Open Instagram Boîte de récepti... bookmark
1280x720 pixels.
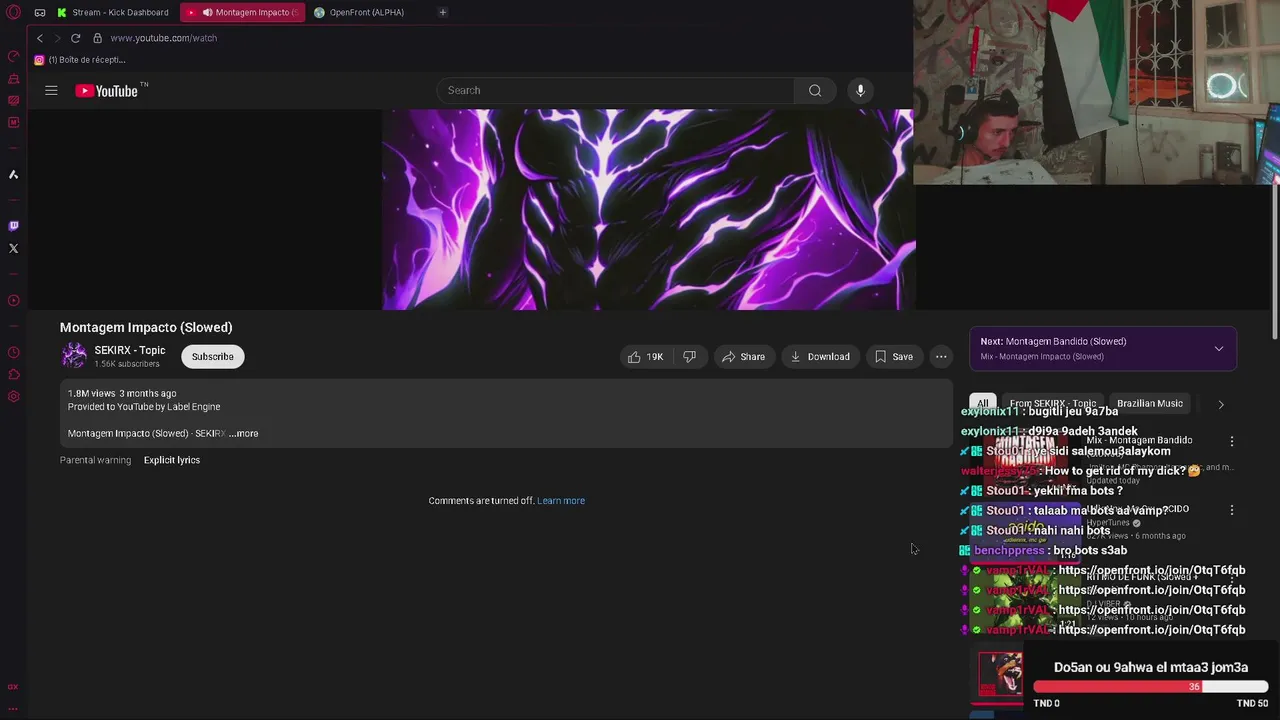(x=80, y=60)
